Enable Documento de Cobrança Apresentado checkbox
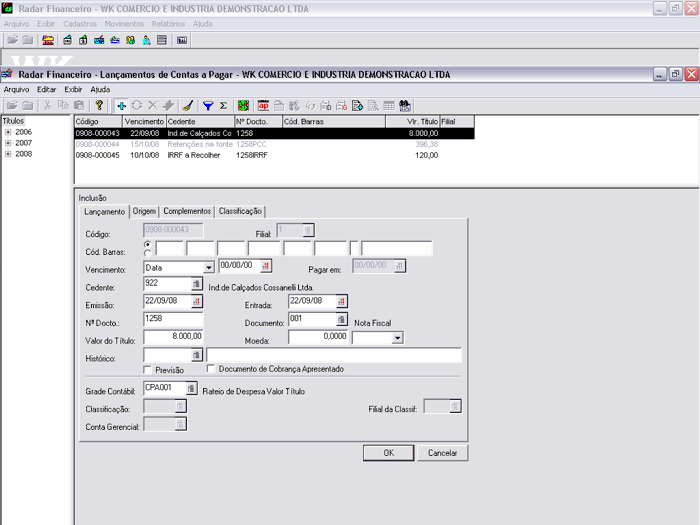The height and width of the screenshot is (525, 700). [210, 369]
